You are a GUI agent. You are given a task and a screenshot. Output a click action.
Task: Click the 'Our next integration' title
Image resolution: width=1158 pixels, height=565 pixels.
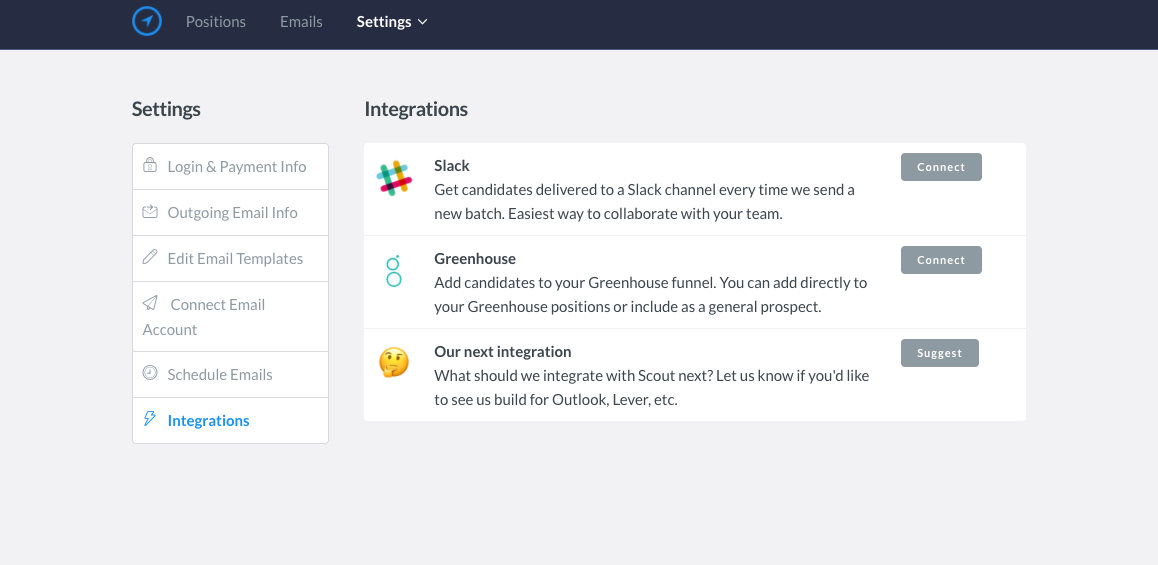(x=503, y=352)
